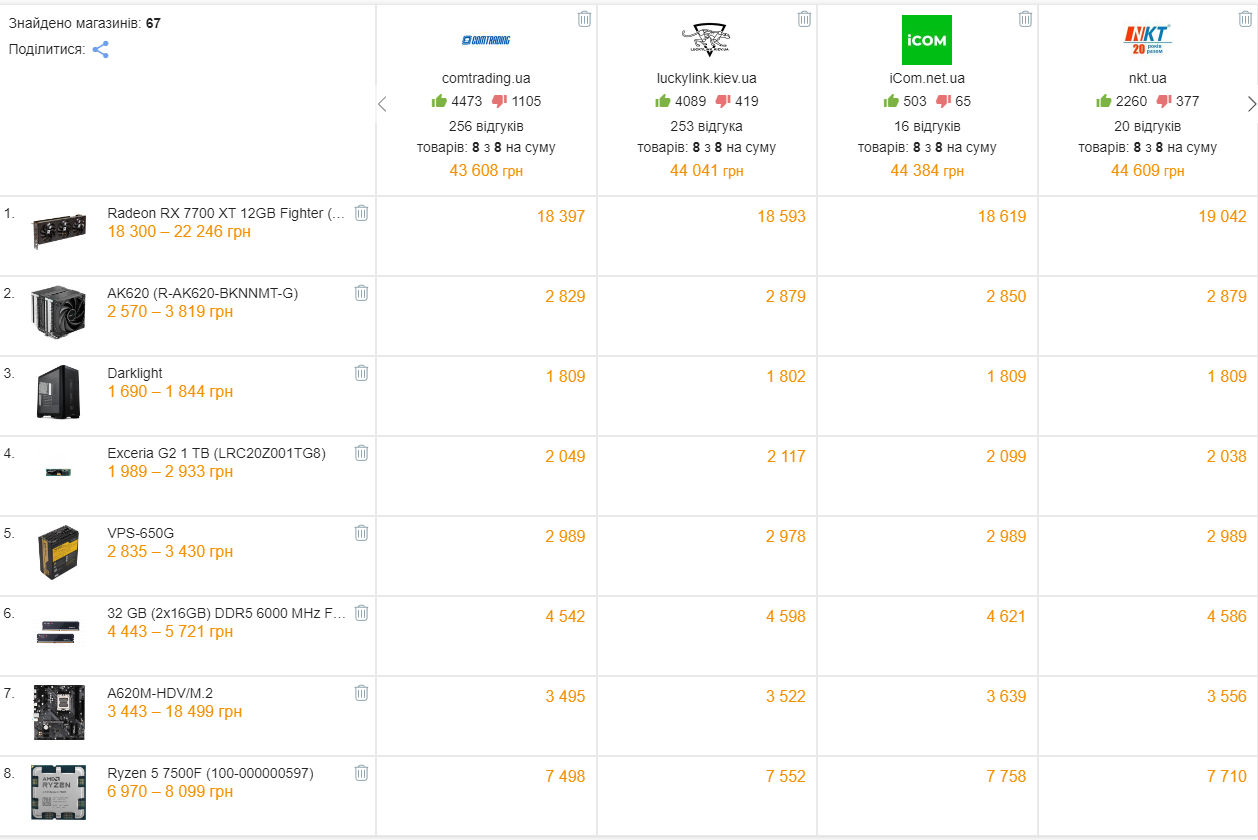Click nkt.ua price 19 042 for Radeon
Screen dimensions: 1258x840
coord(1222,216)
